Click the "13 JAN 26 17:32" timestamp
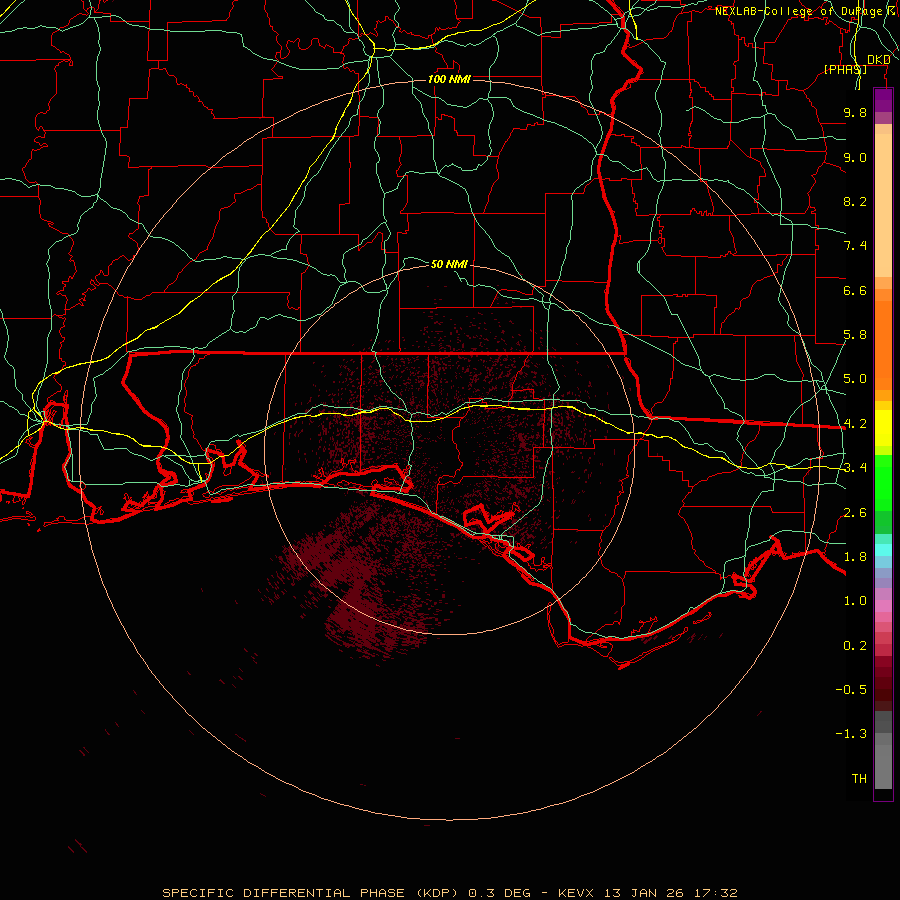 [670, 893]
